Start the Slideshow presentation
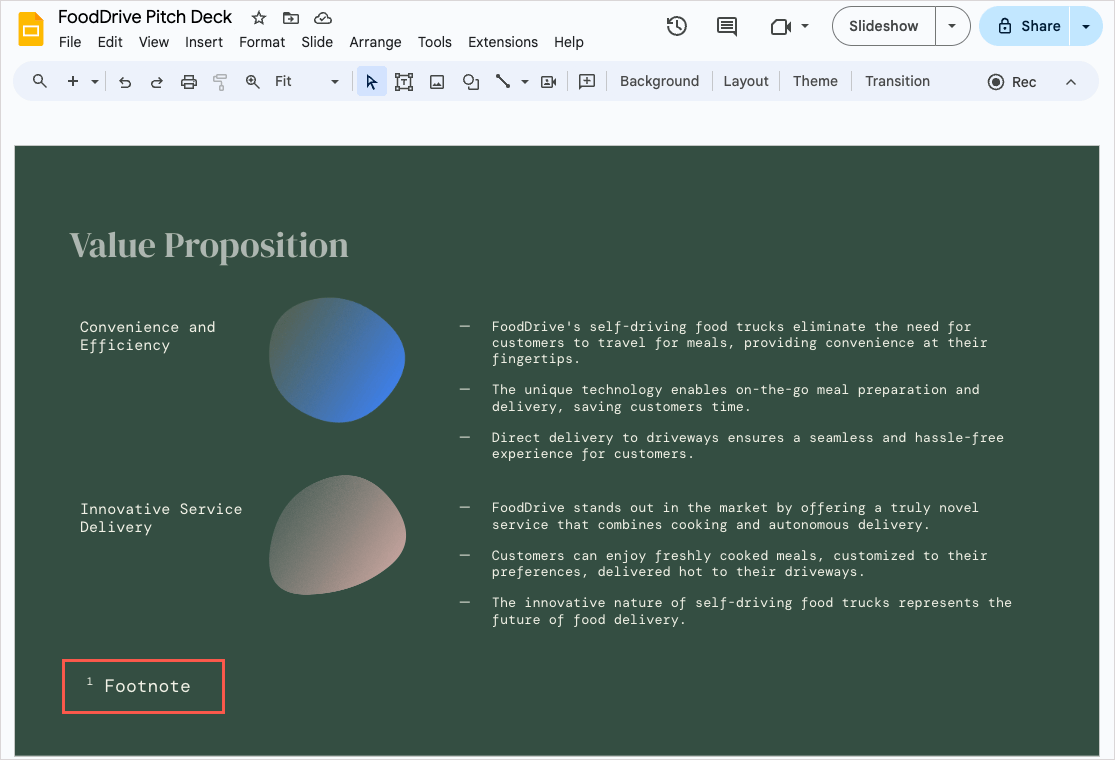The image size is (1115, 760). (x=884, y=26)
